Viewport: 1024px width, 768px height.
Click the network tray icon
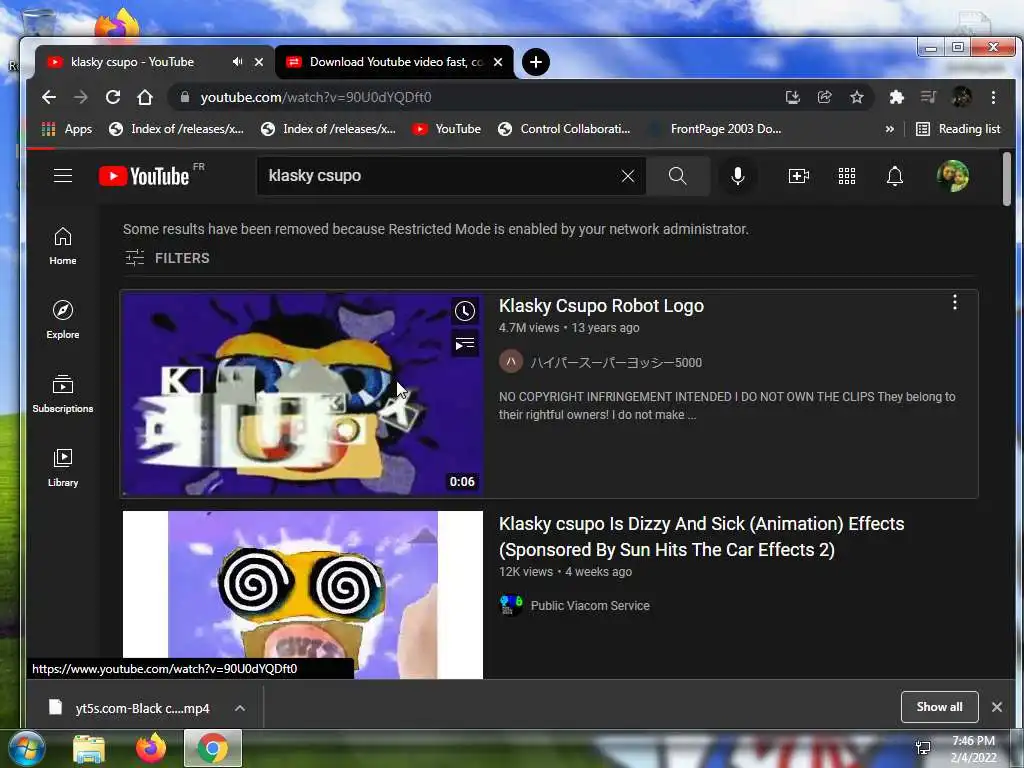pos(923,748)
